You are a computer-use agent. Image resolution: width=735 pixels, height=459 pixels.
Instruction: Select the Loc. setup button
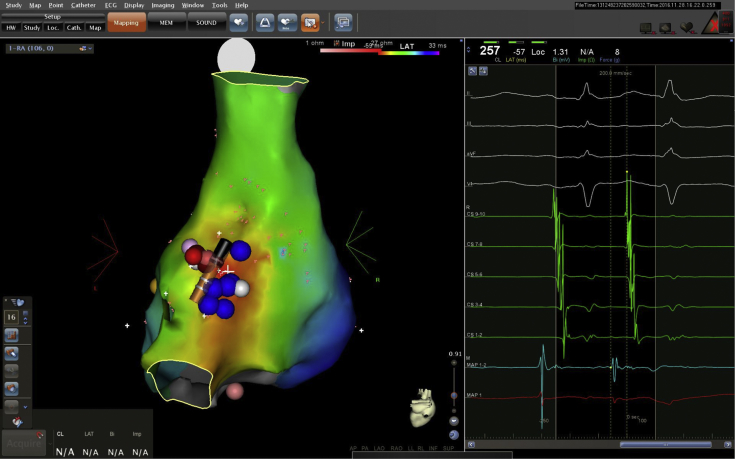pyautogui.click(x=53, y=27)
